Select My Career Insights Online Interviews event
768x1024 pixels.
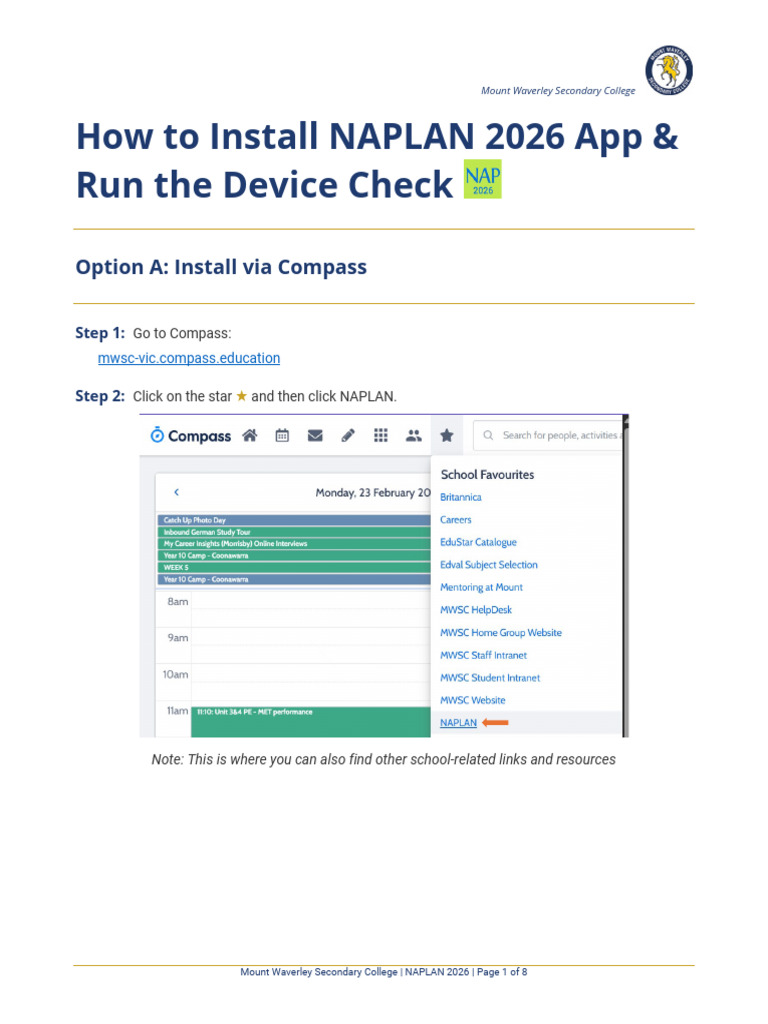(294, 544)
